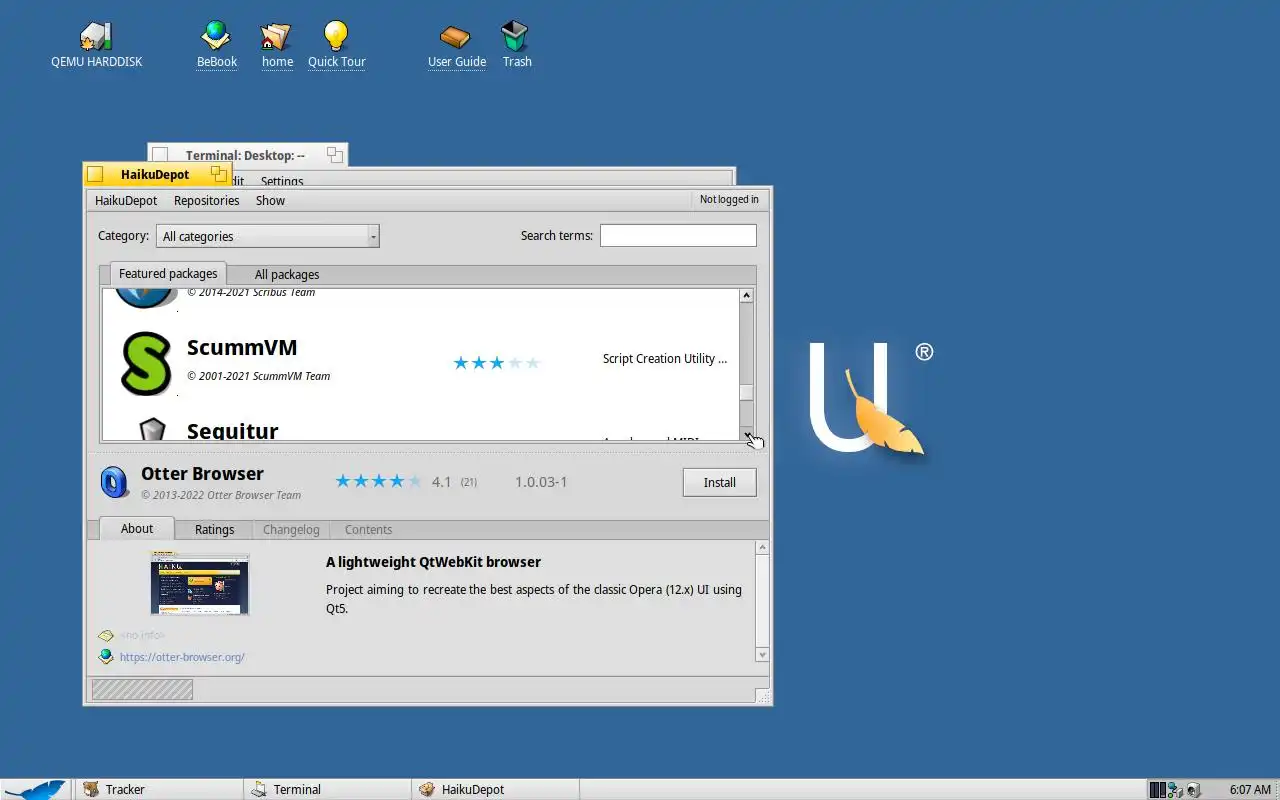Select the Changelog tab

coord(291,530)
